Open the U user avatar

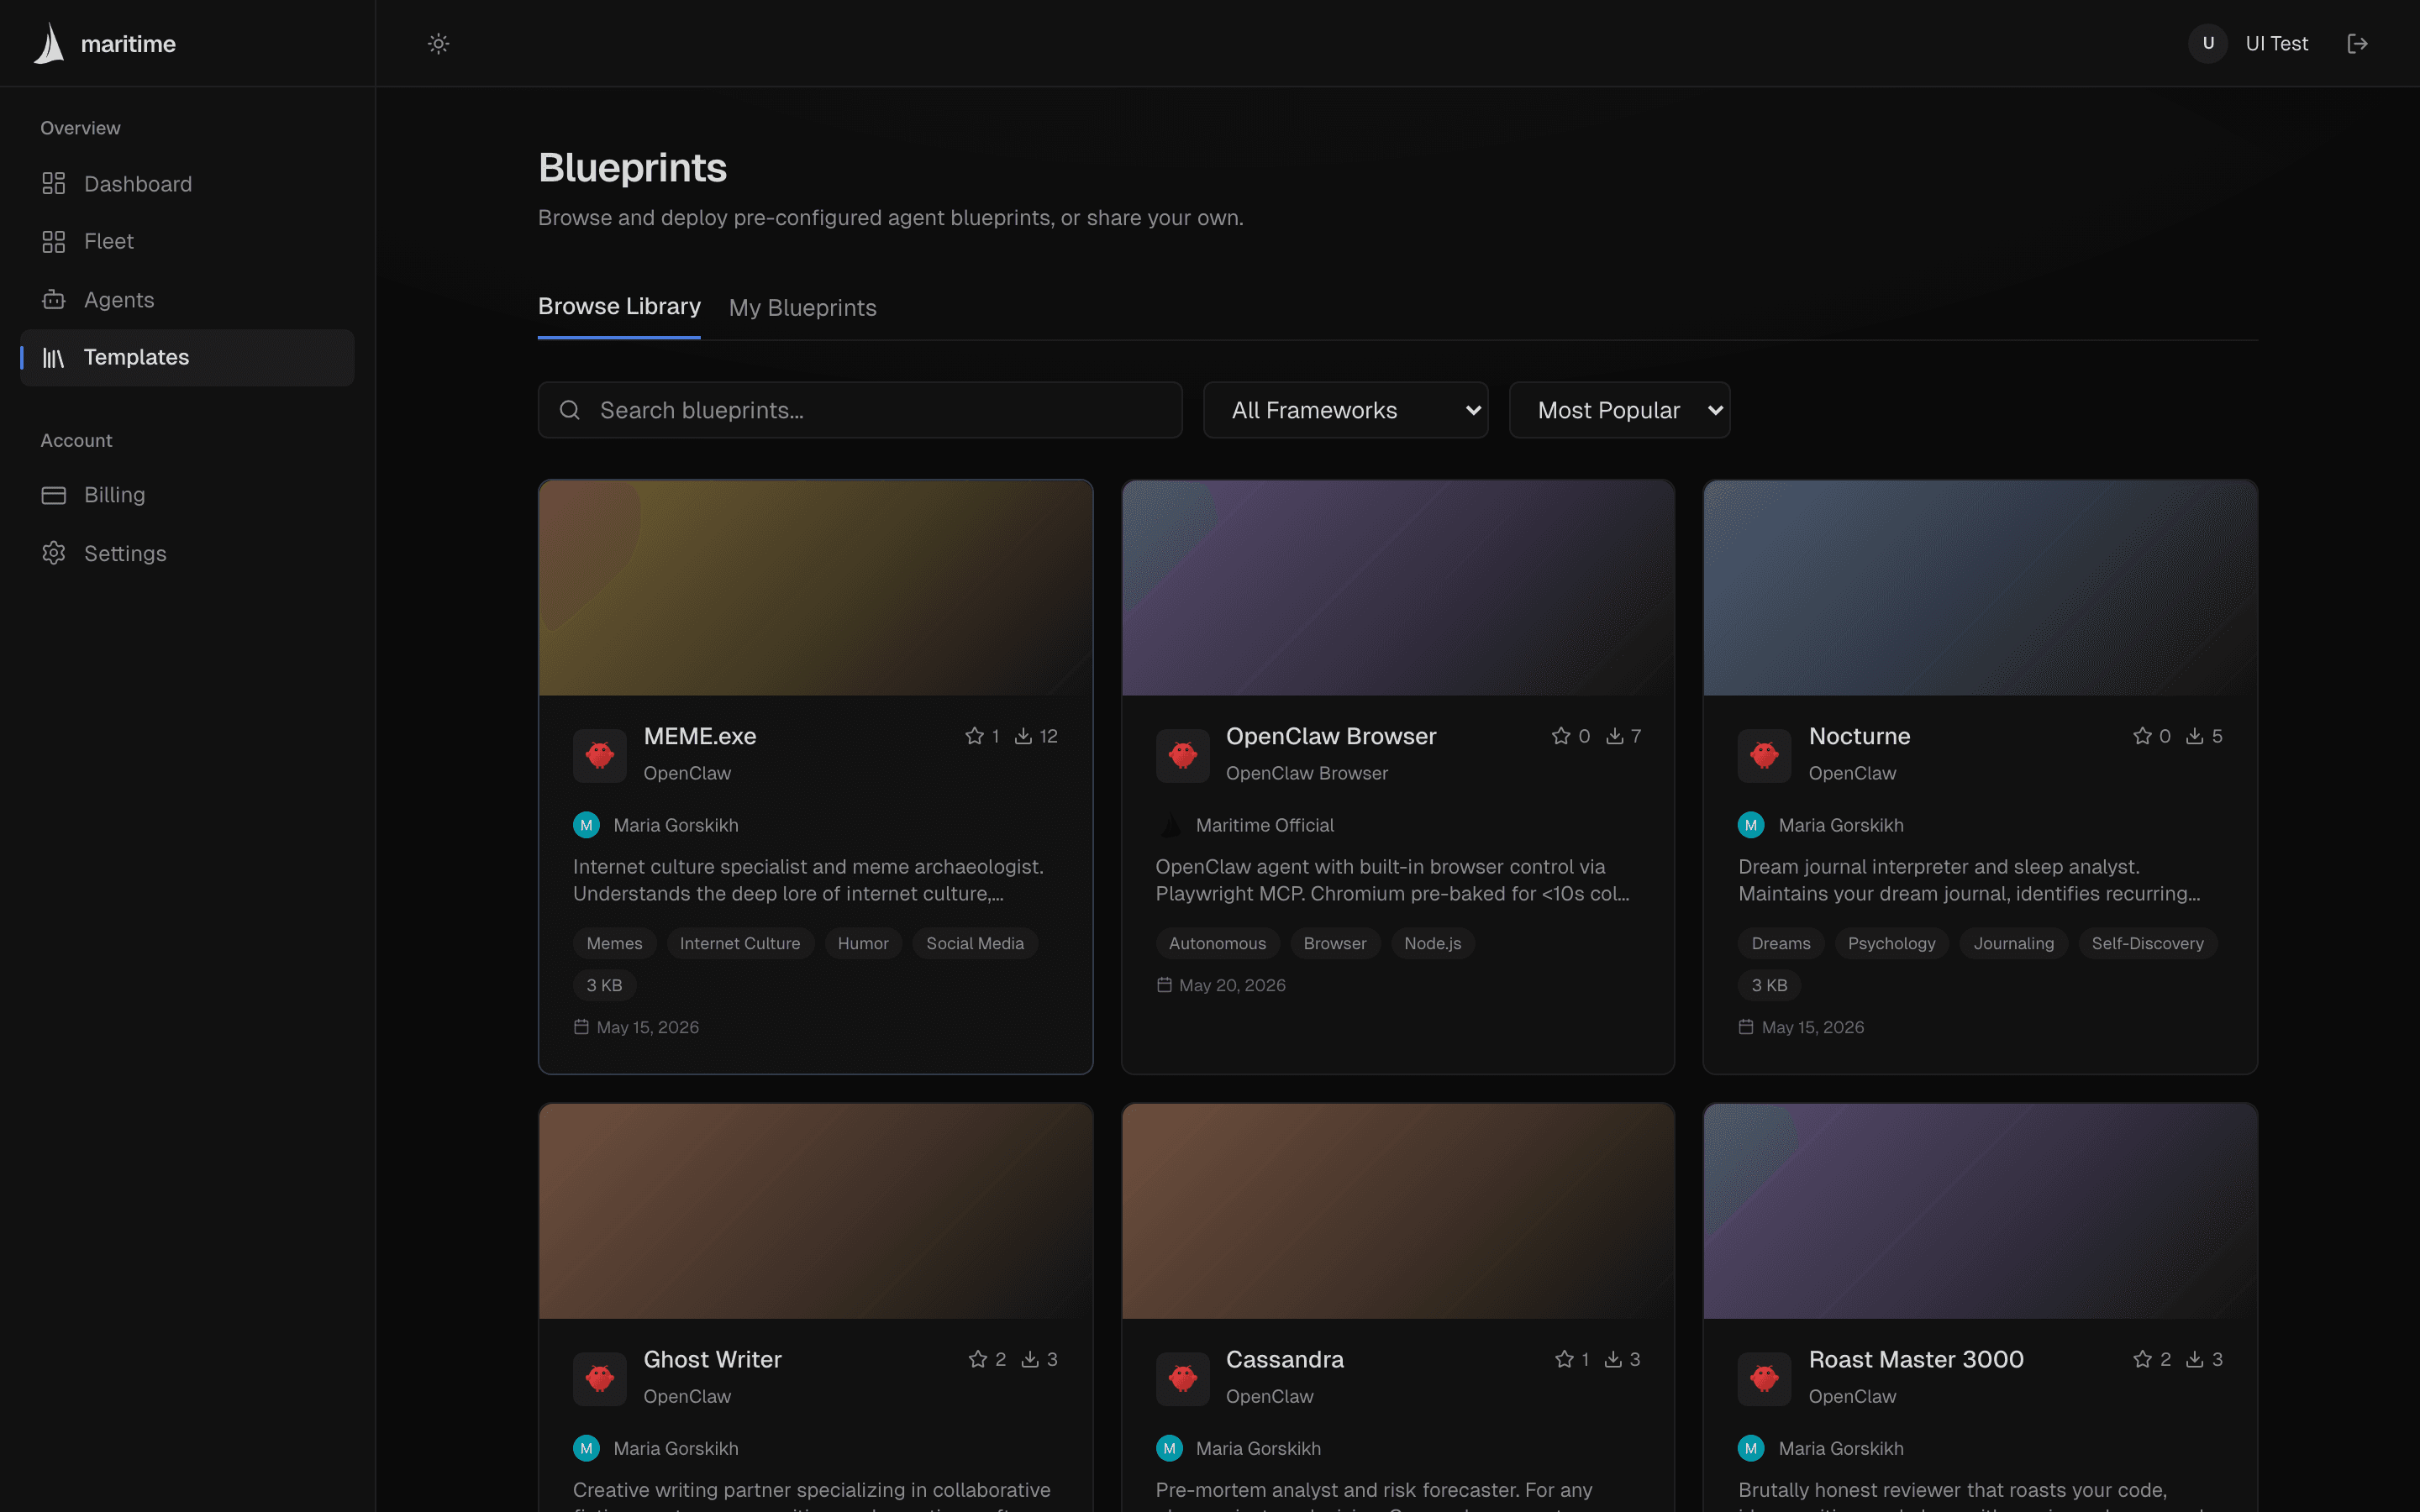(x=2208, y=43)
